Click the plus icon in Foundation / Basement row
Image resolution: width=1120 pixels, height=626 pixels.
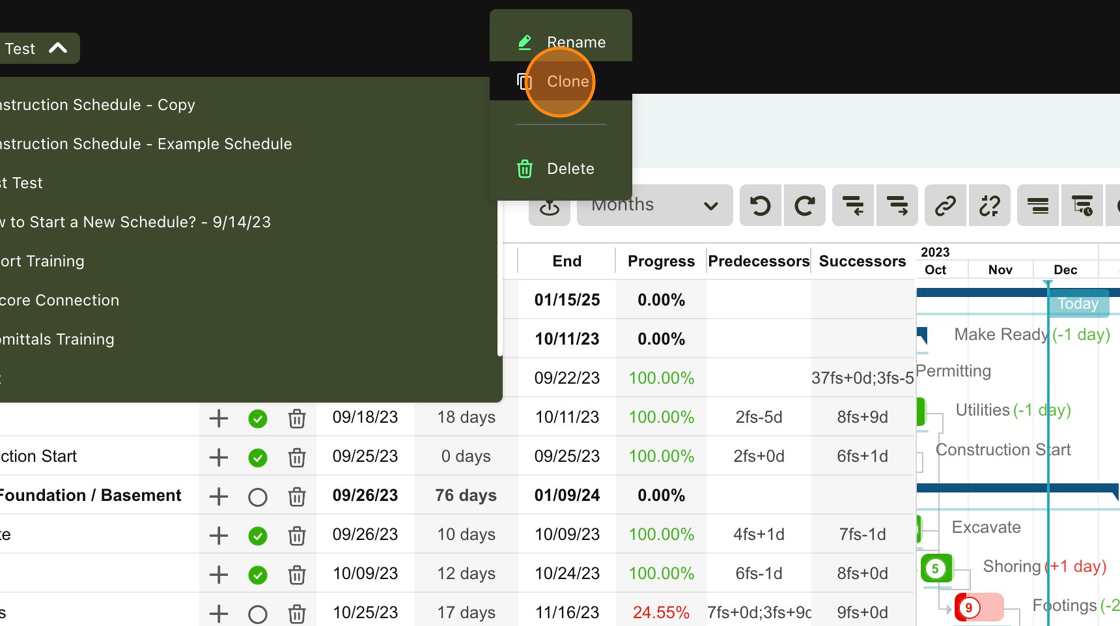[x=219, y=496]
